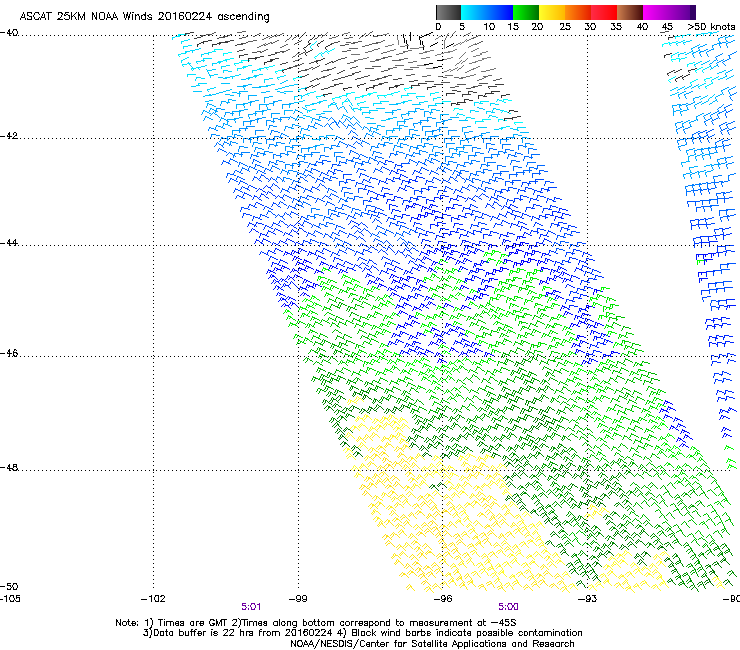Click the gray 0-5 knots legend swatch
Image resolution: width=740 pixels, height=650 pixels.
[x=448, y=12]
